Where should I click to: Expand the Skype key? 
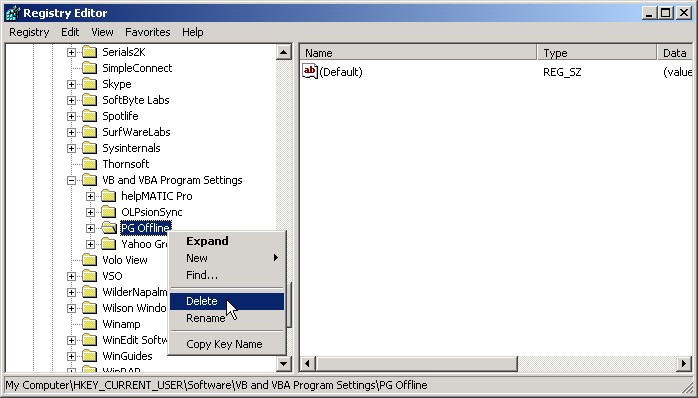pyautogui.click(x=71, y=85)
